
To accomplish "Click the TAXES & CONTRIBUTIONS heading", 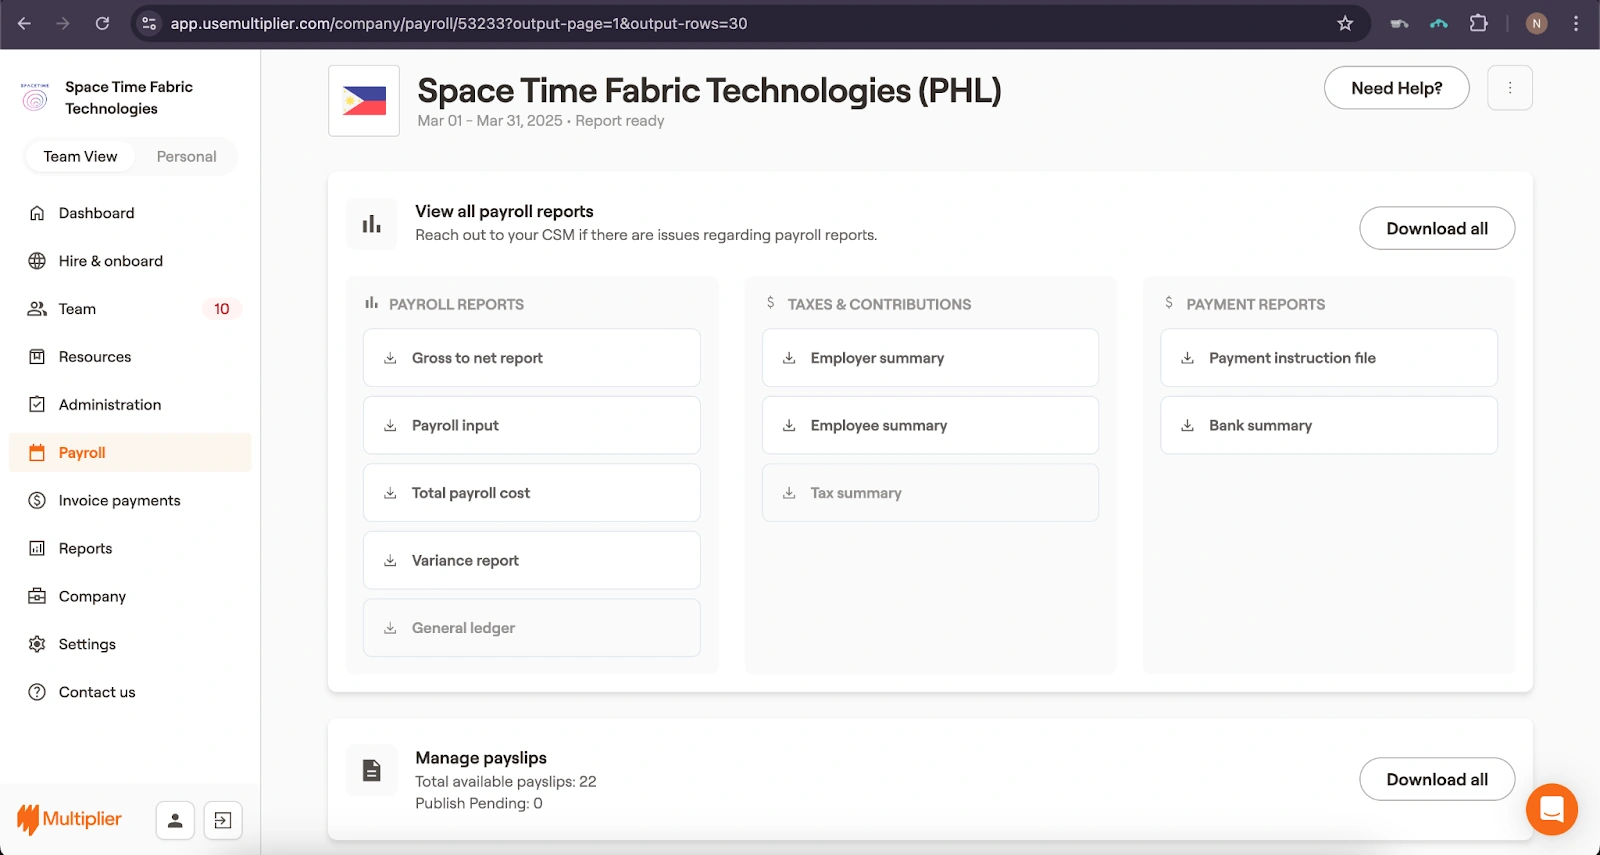I will coord(879,304).
